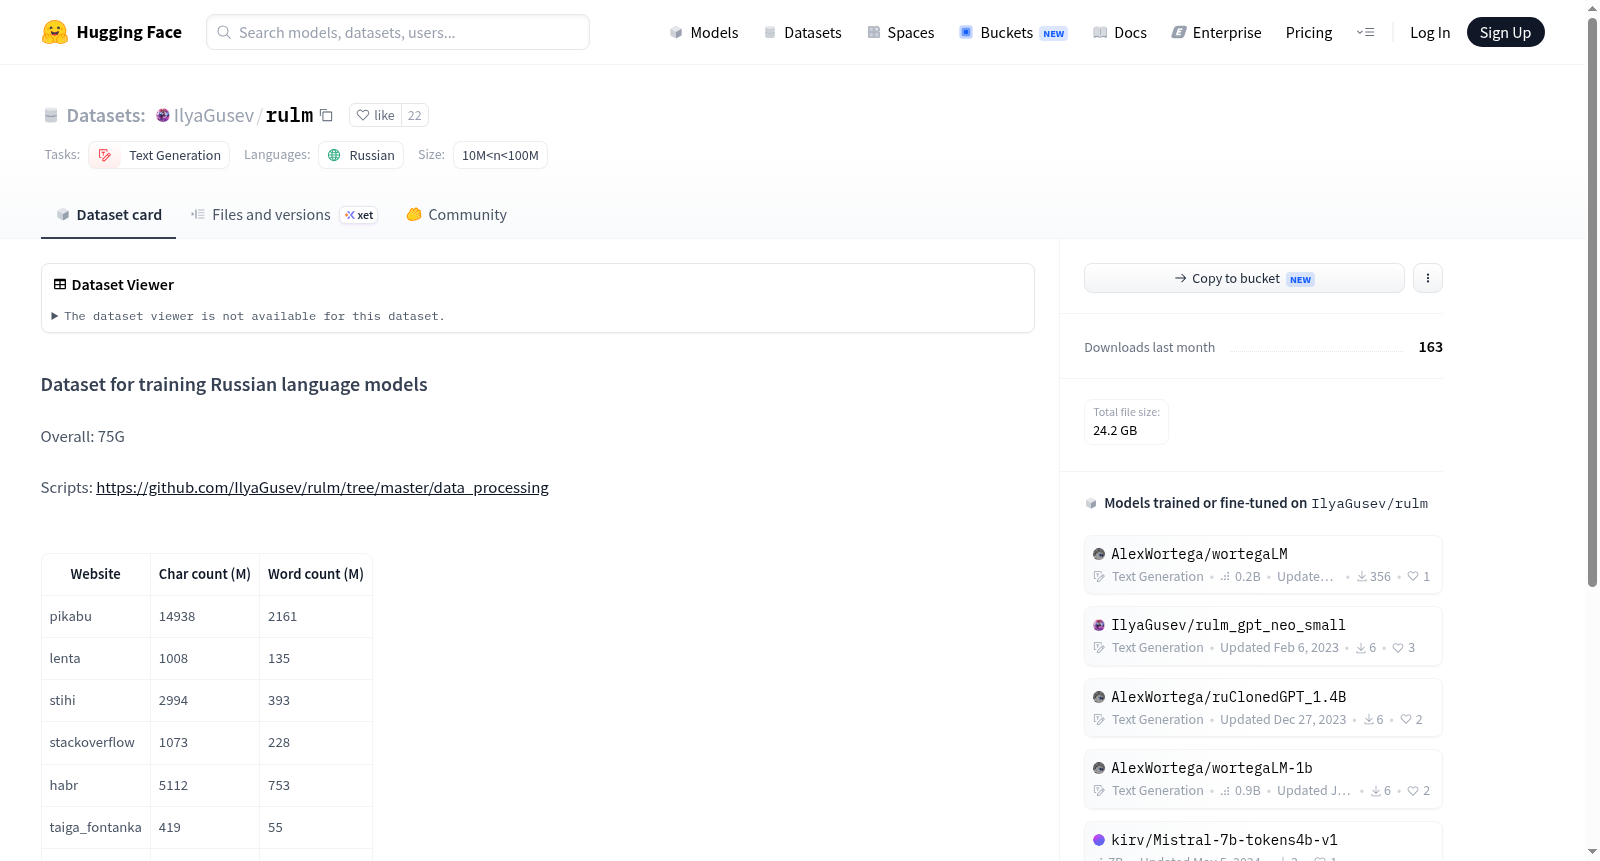Select the Russian language globe tag
This screenshot has width=1600, height=861.
coord(361,155)
